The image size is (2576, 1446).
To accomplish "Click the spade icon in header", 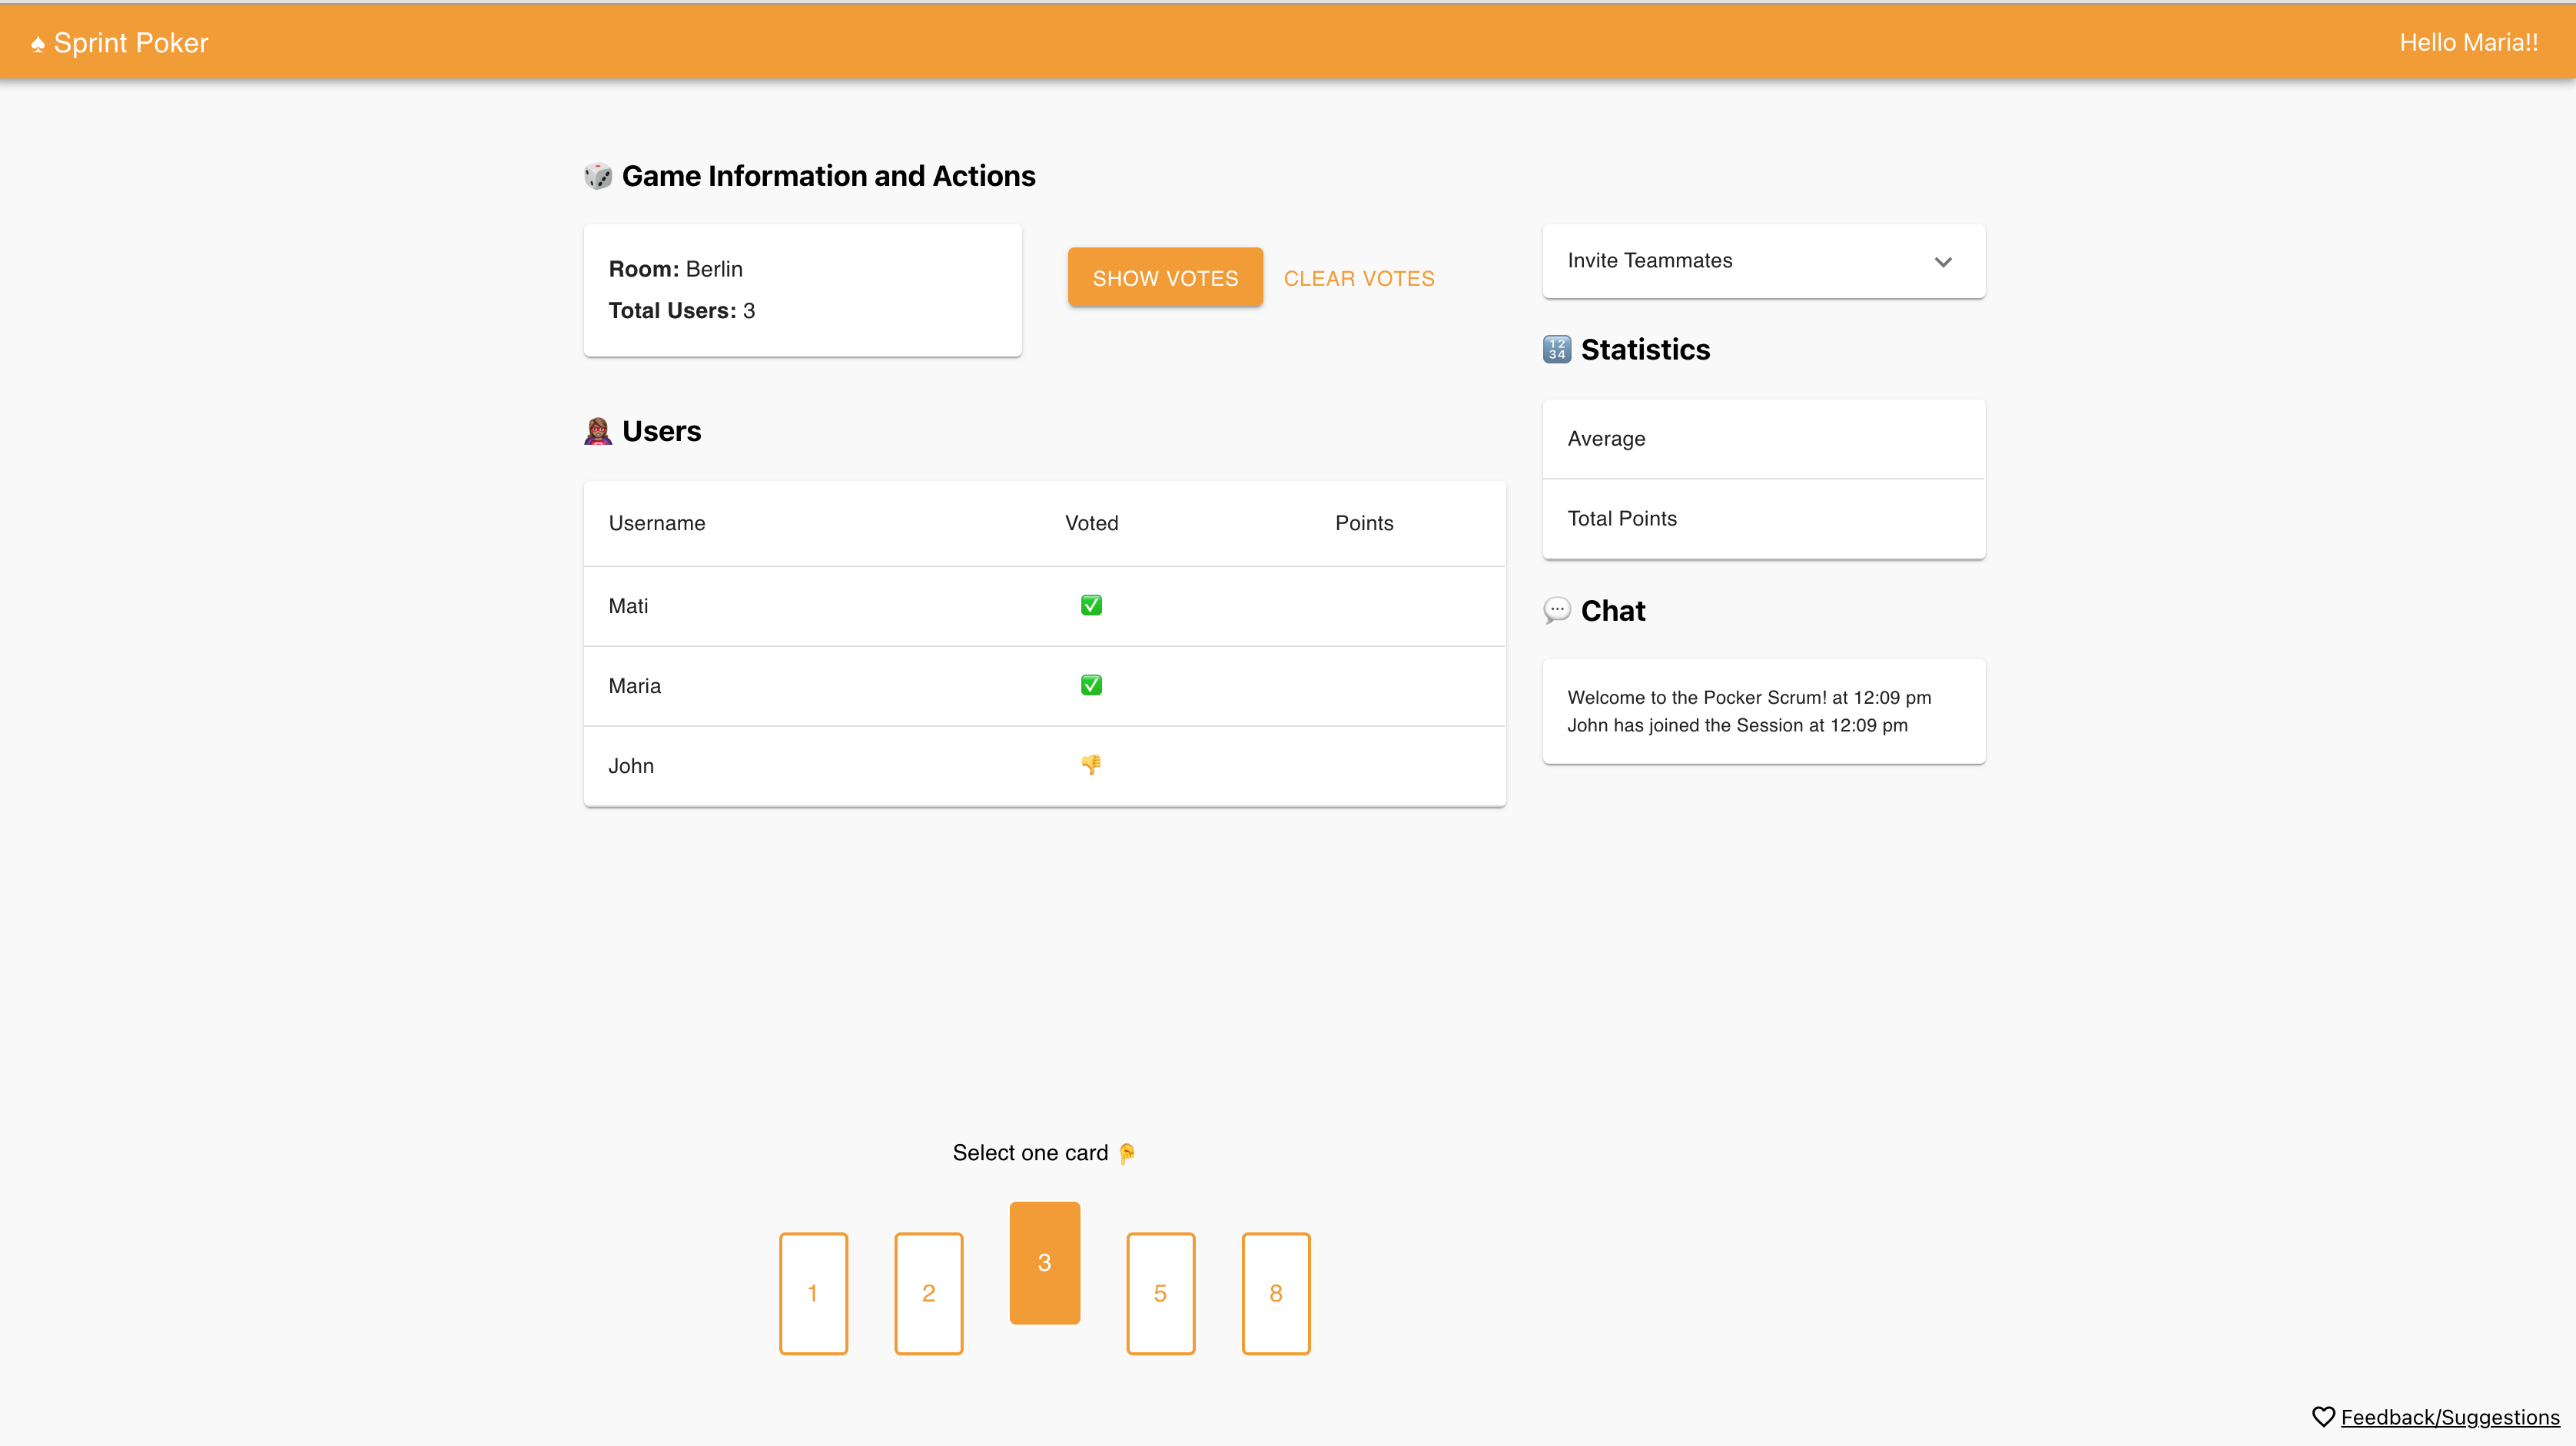I will pos(37,44).
